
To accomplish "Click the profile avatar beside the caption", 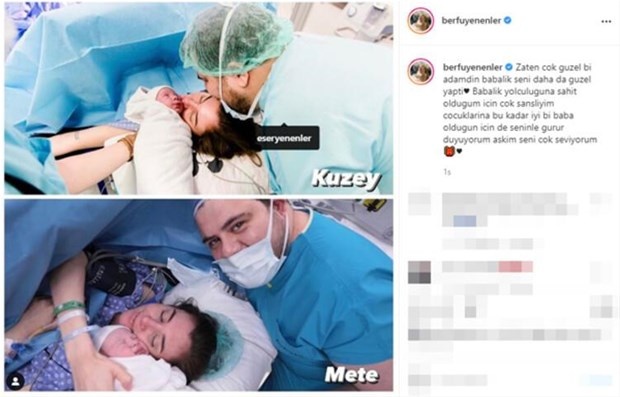I will click(x=421, y=72).
